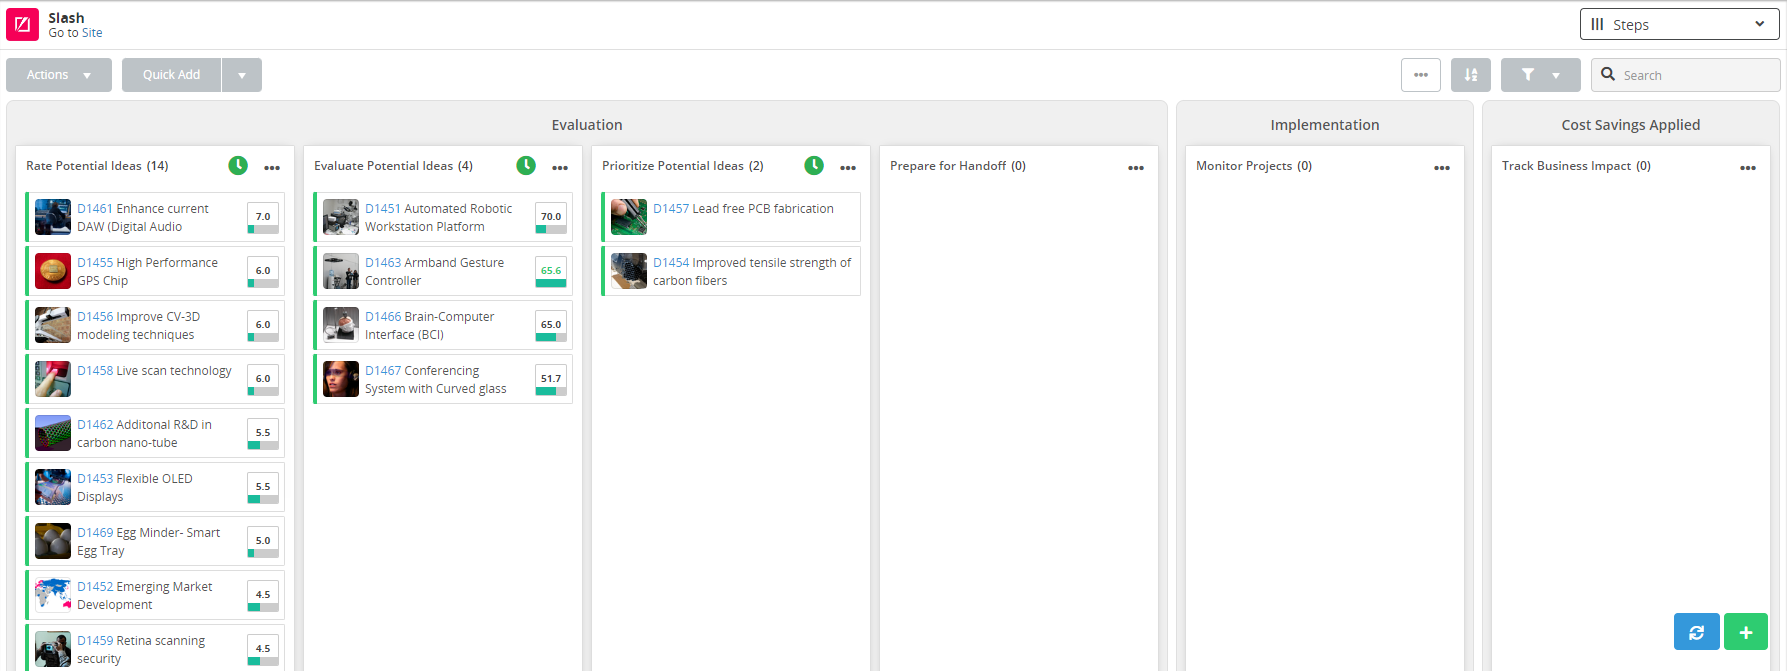Screen dimensions: 1787x671
Task: Expand the Quick Add arrow dropdown
Action: pyautogui.click(x=242, y=75)
